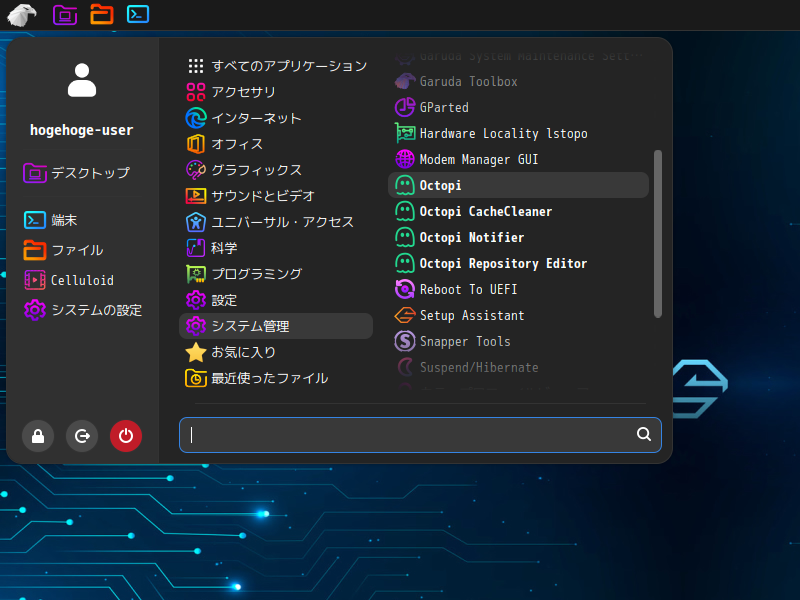The image size is (800, 600).
Task: Select お気に入り category
Action: pyautogui.click(x=276, y=352)
